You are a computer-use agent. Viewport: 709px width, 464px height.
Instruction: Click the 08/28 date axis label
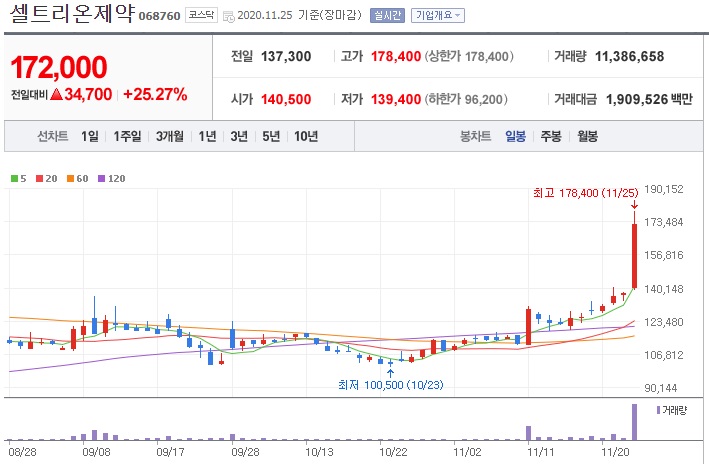coord(22,452)
